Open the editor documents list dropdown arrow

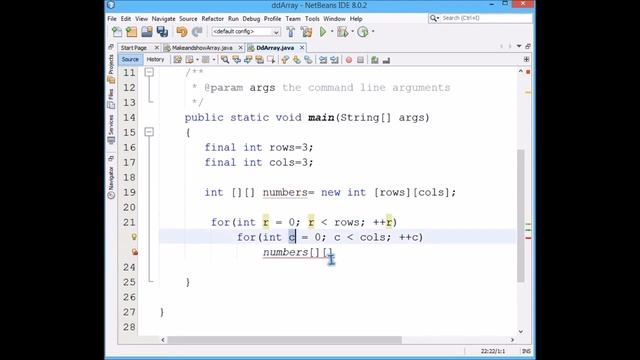(x=519, y=47)
